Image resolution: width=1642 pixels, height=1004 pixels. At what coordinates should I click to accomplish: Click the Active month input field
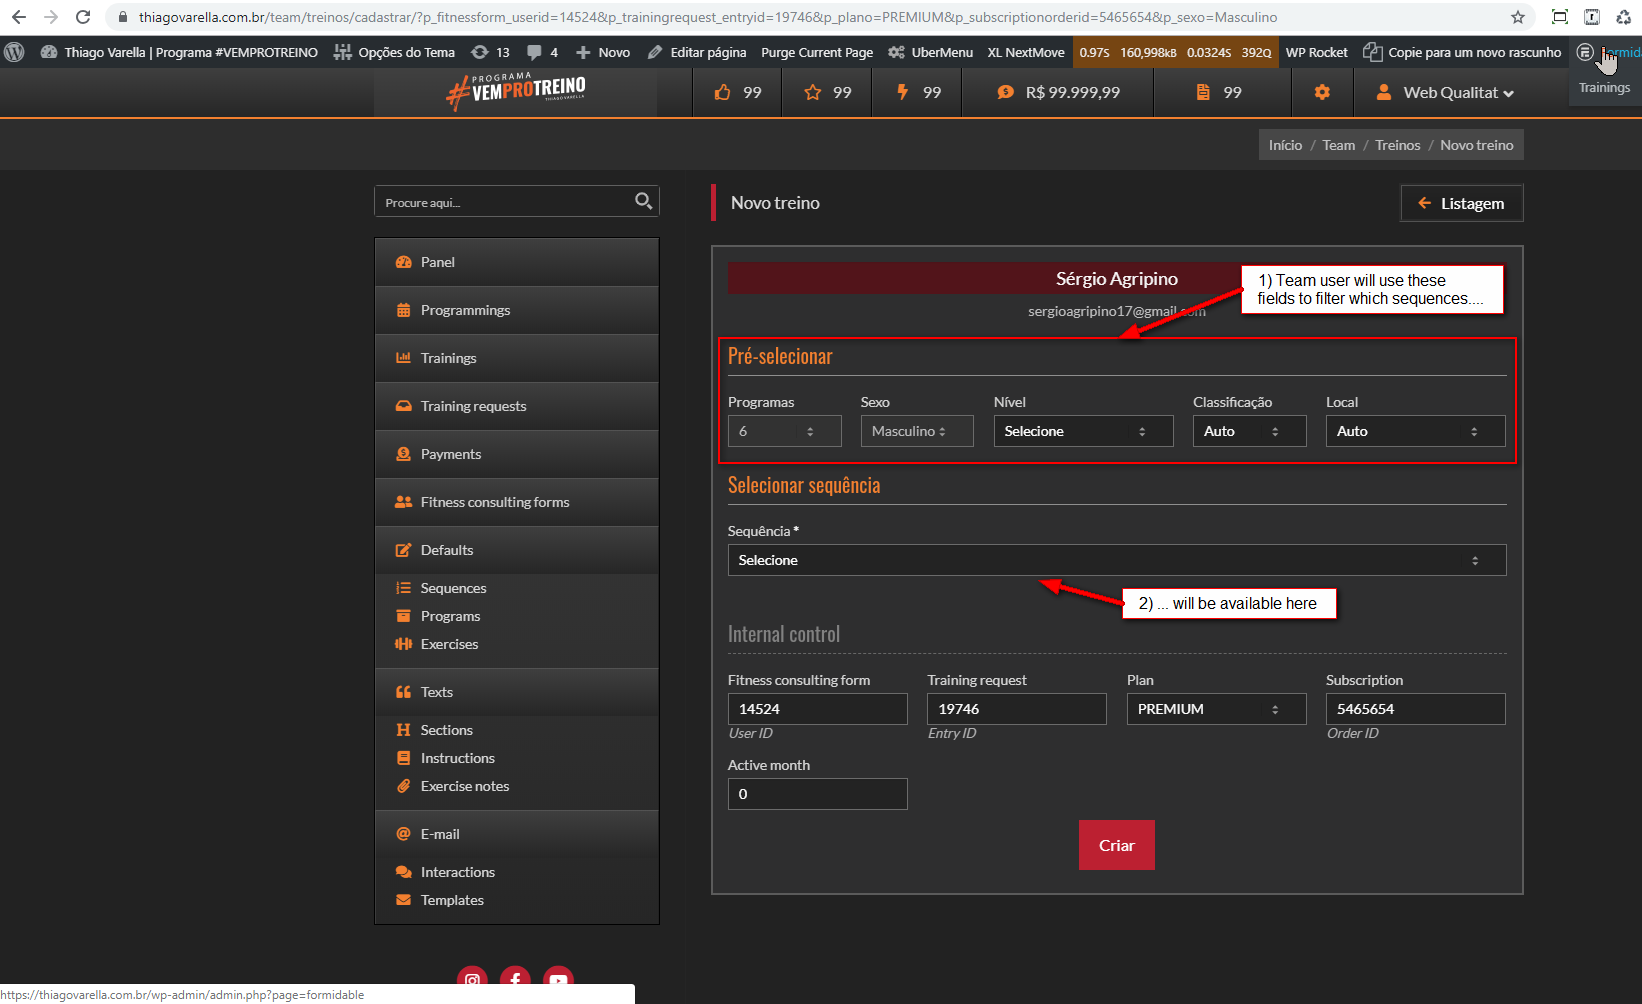coord(817,794)
